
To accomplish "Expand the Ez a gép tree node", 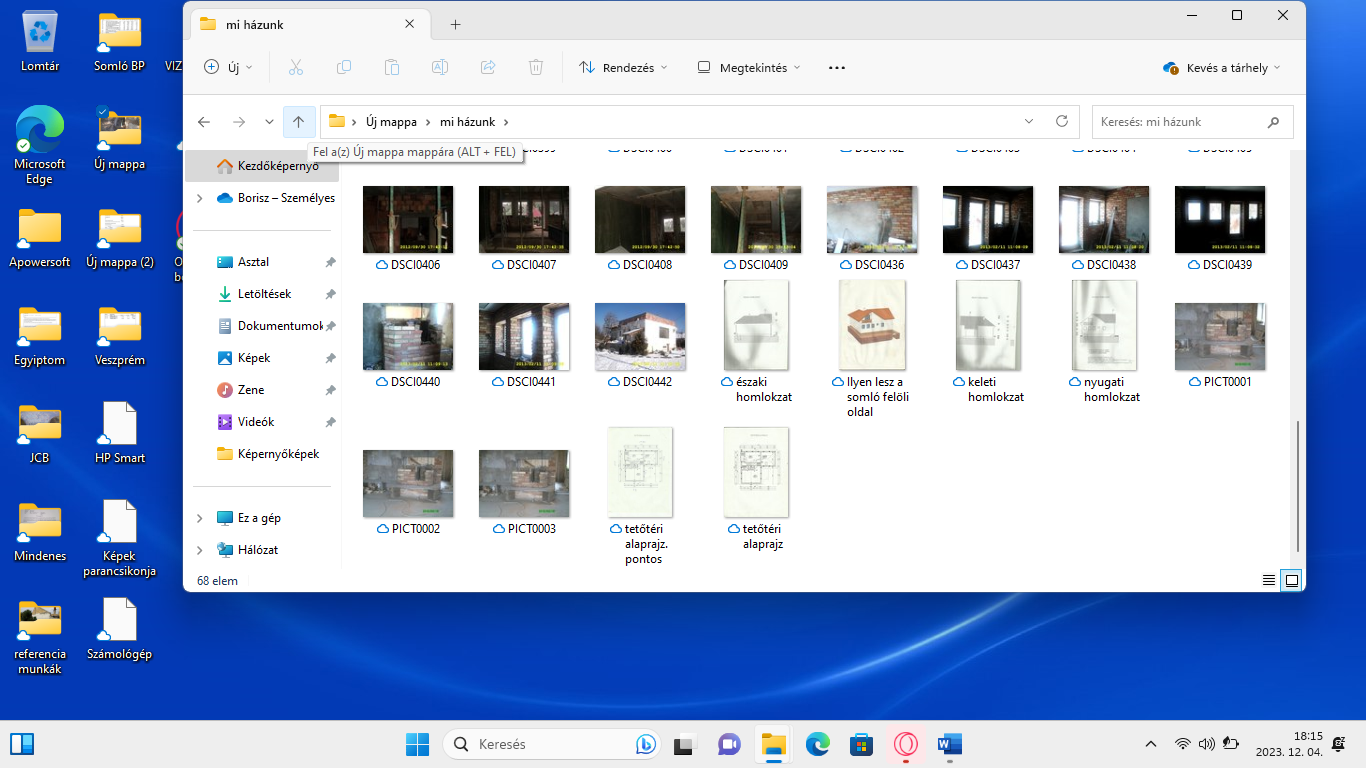I will tap(200, 518).
